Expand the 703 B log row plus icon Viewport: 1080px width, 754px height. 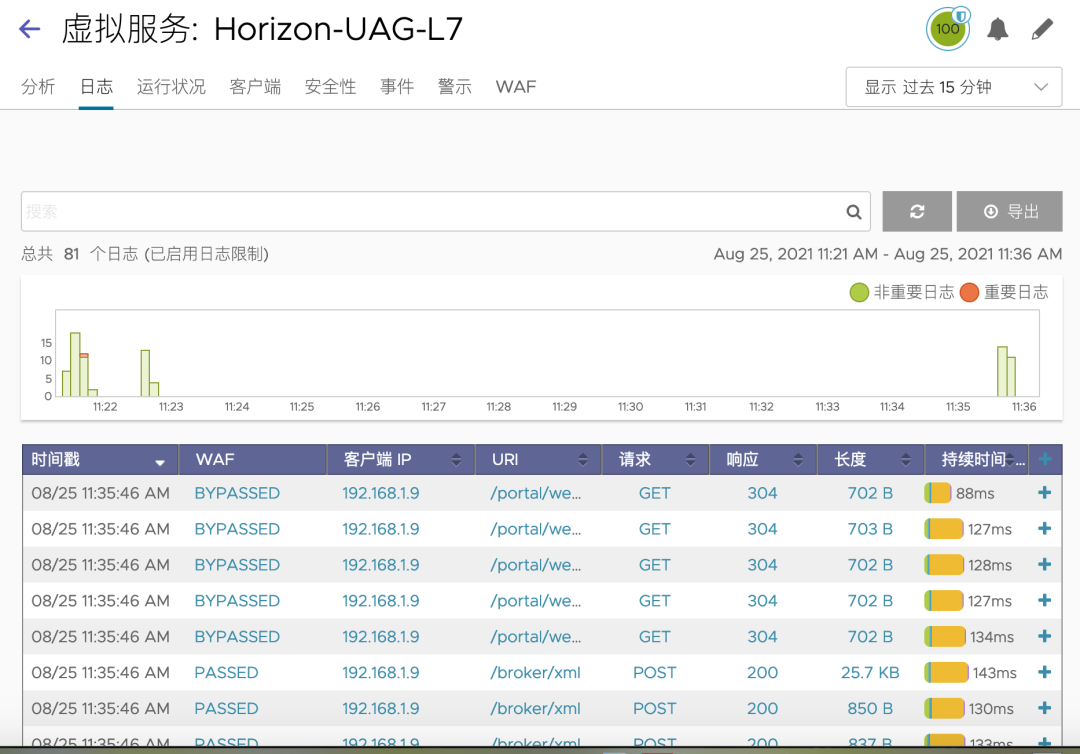tap(1044, 529)
